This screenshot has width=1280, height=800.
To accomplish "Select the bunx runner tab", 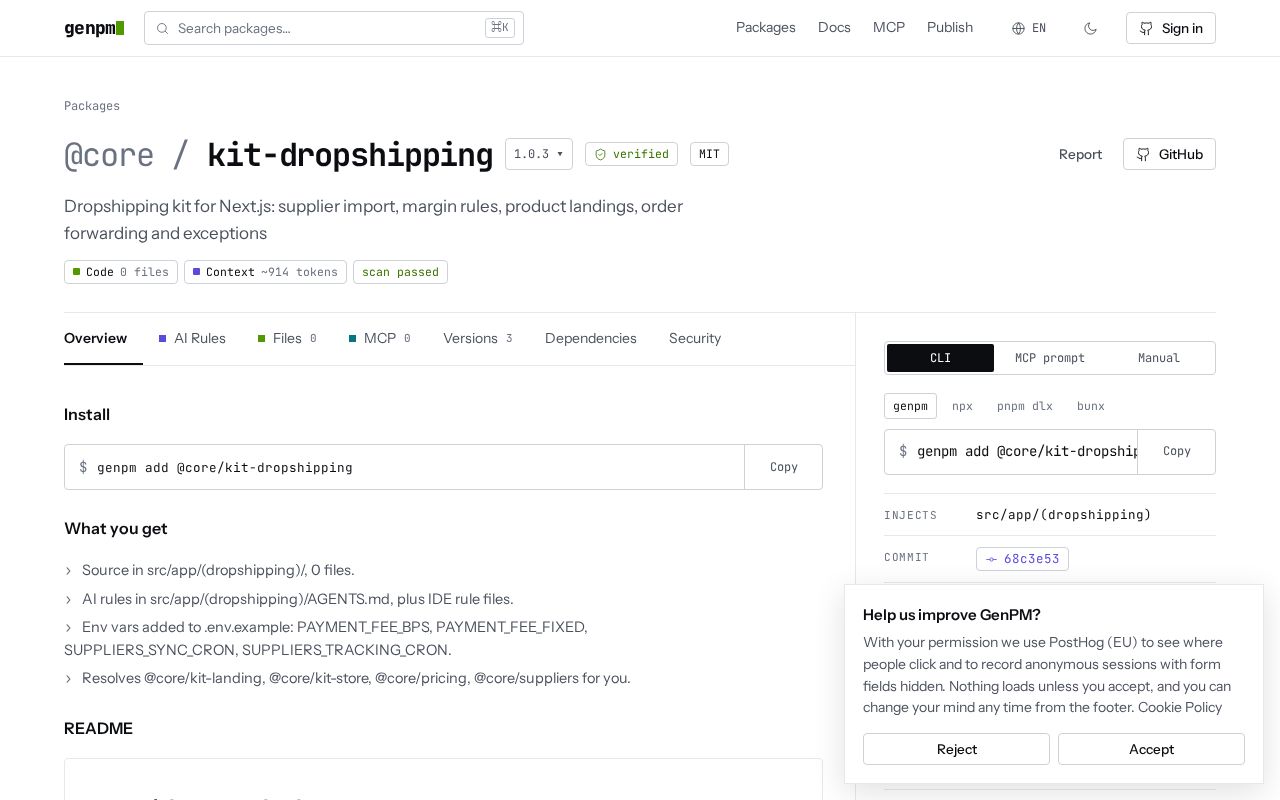I will [x=1091, y=406].
